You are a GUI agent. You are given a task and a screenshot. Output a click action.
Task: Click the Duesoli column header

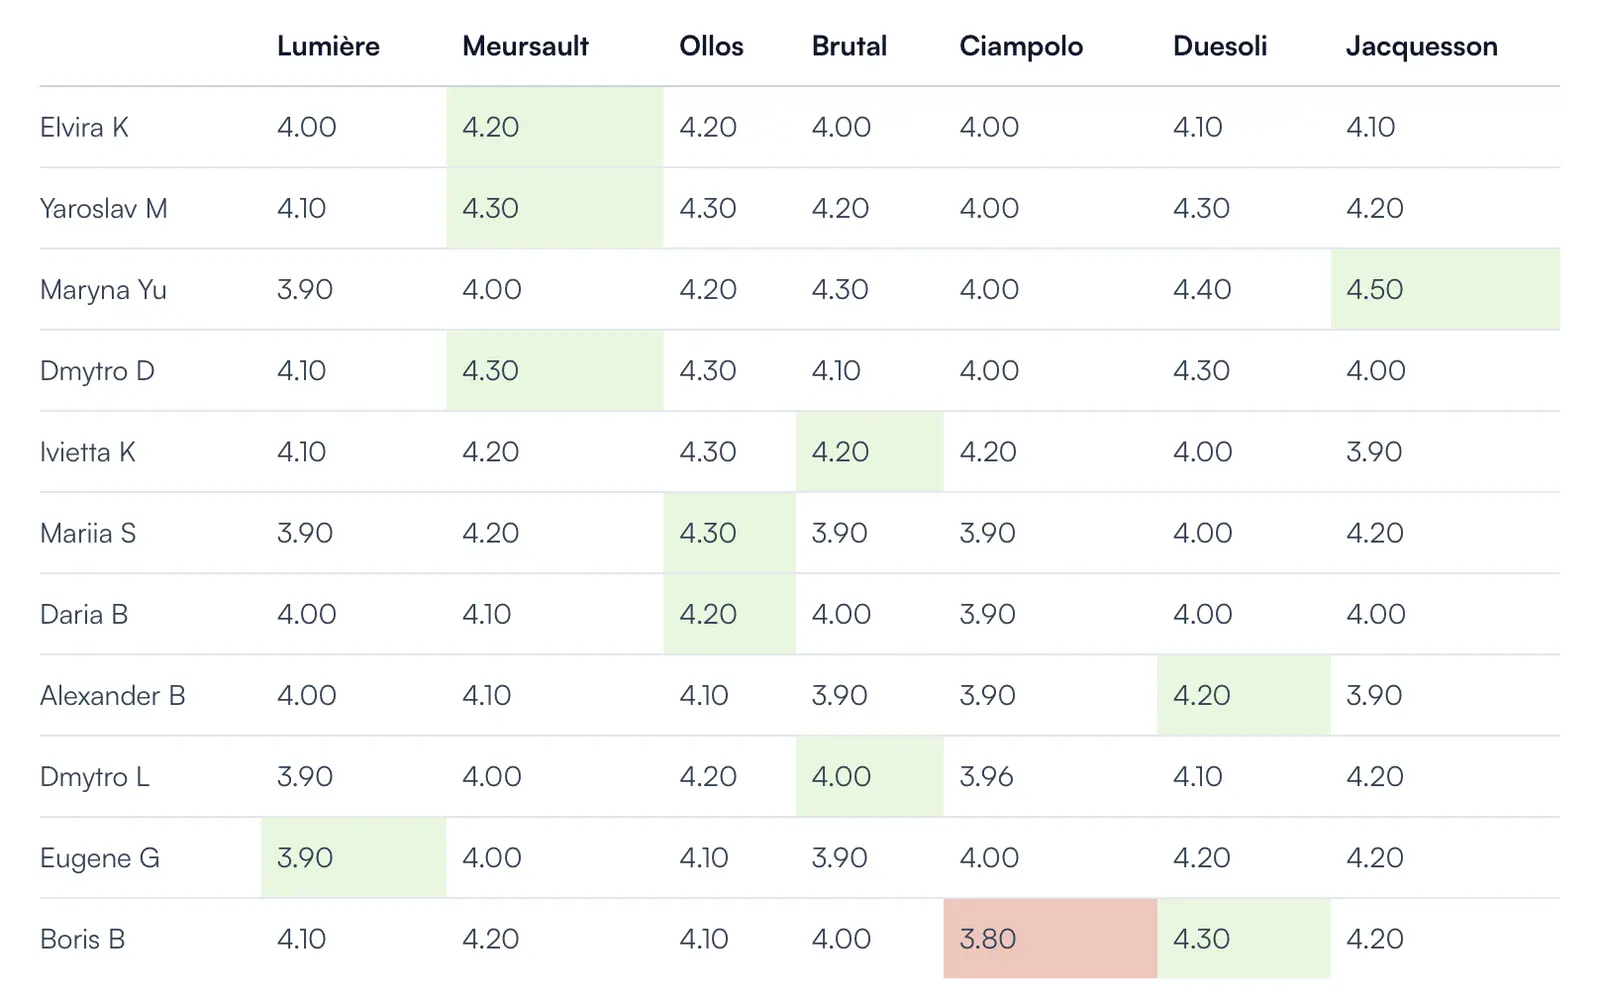tap(1220, 46)
